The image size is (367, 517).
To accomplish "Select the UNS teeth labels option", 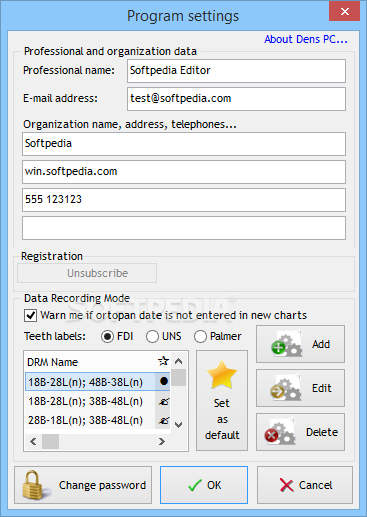I will point(152,337).
